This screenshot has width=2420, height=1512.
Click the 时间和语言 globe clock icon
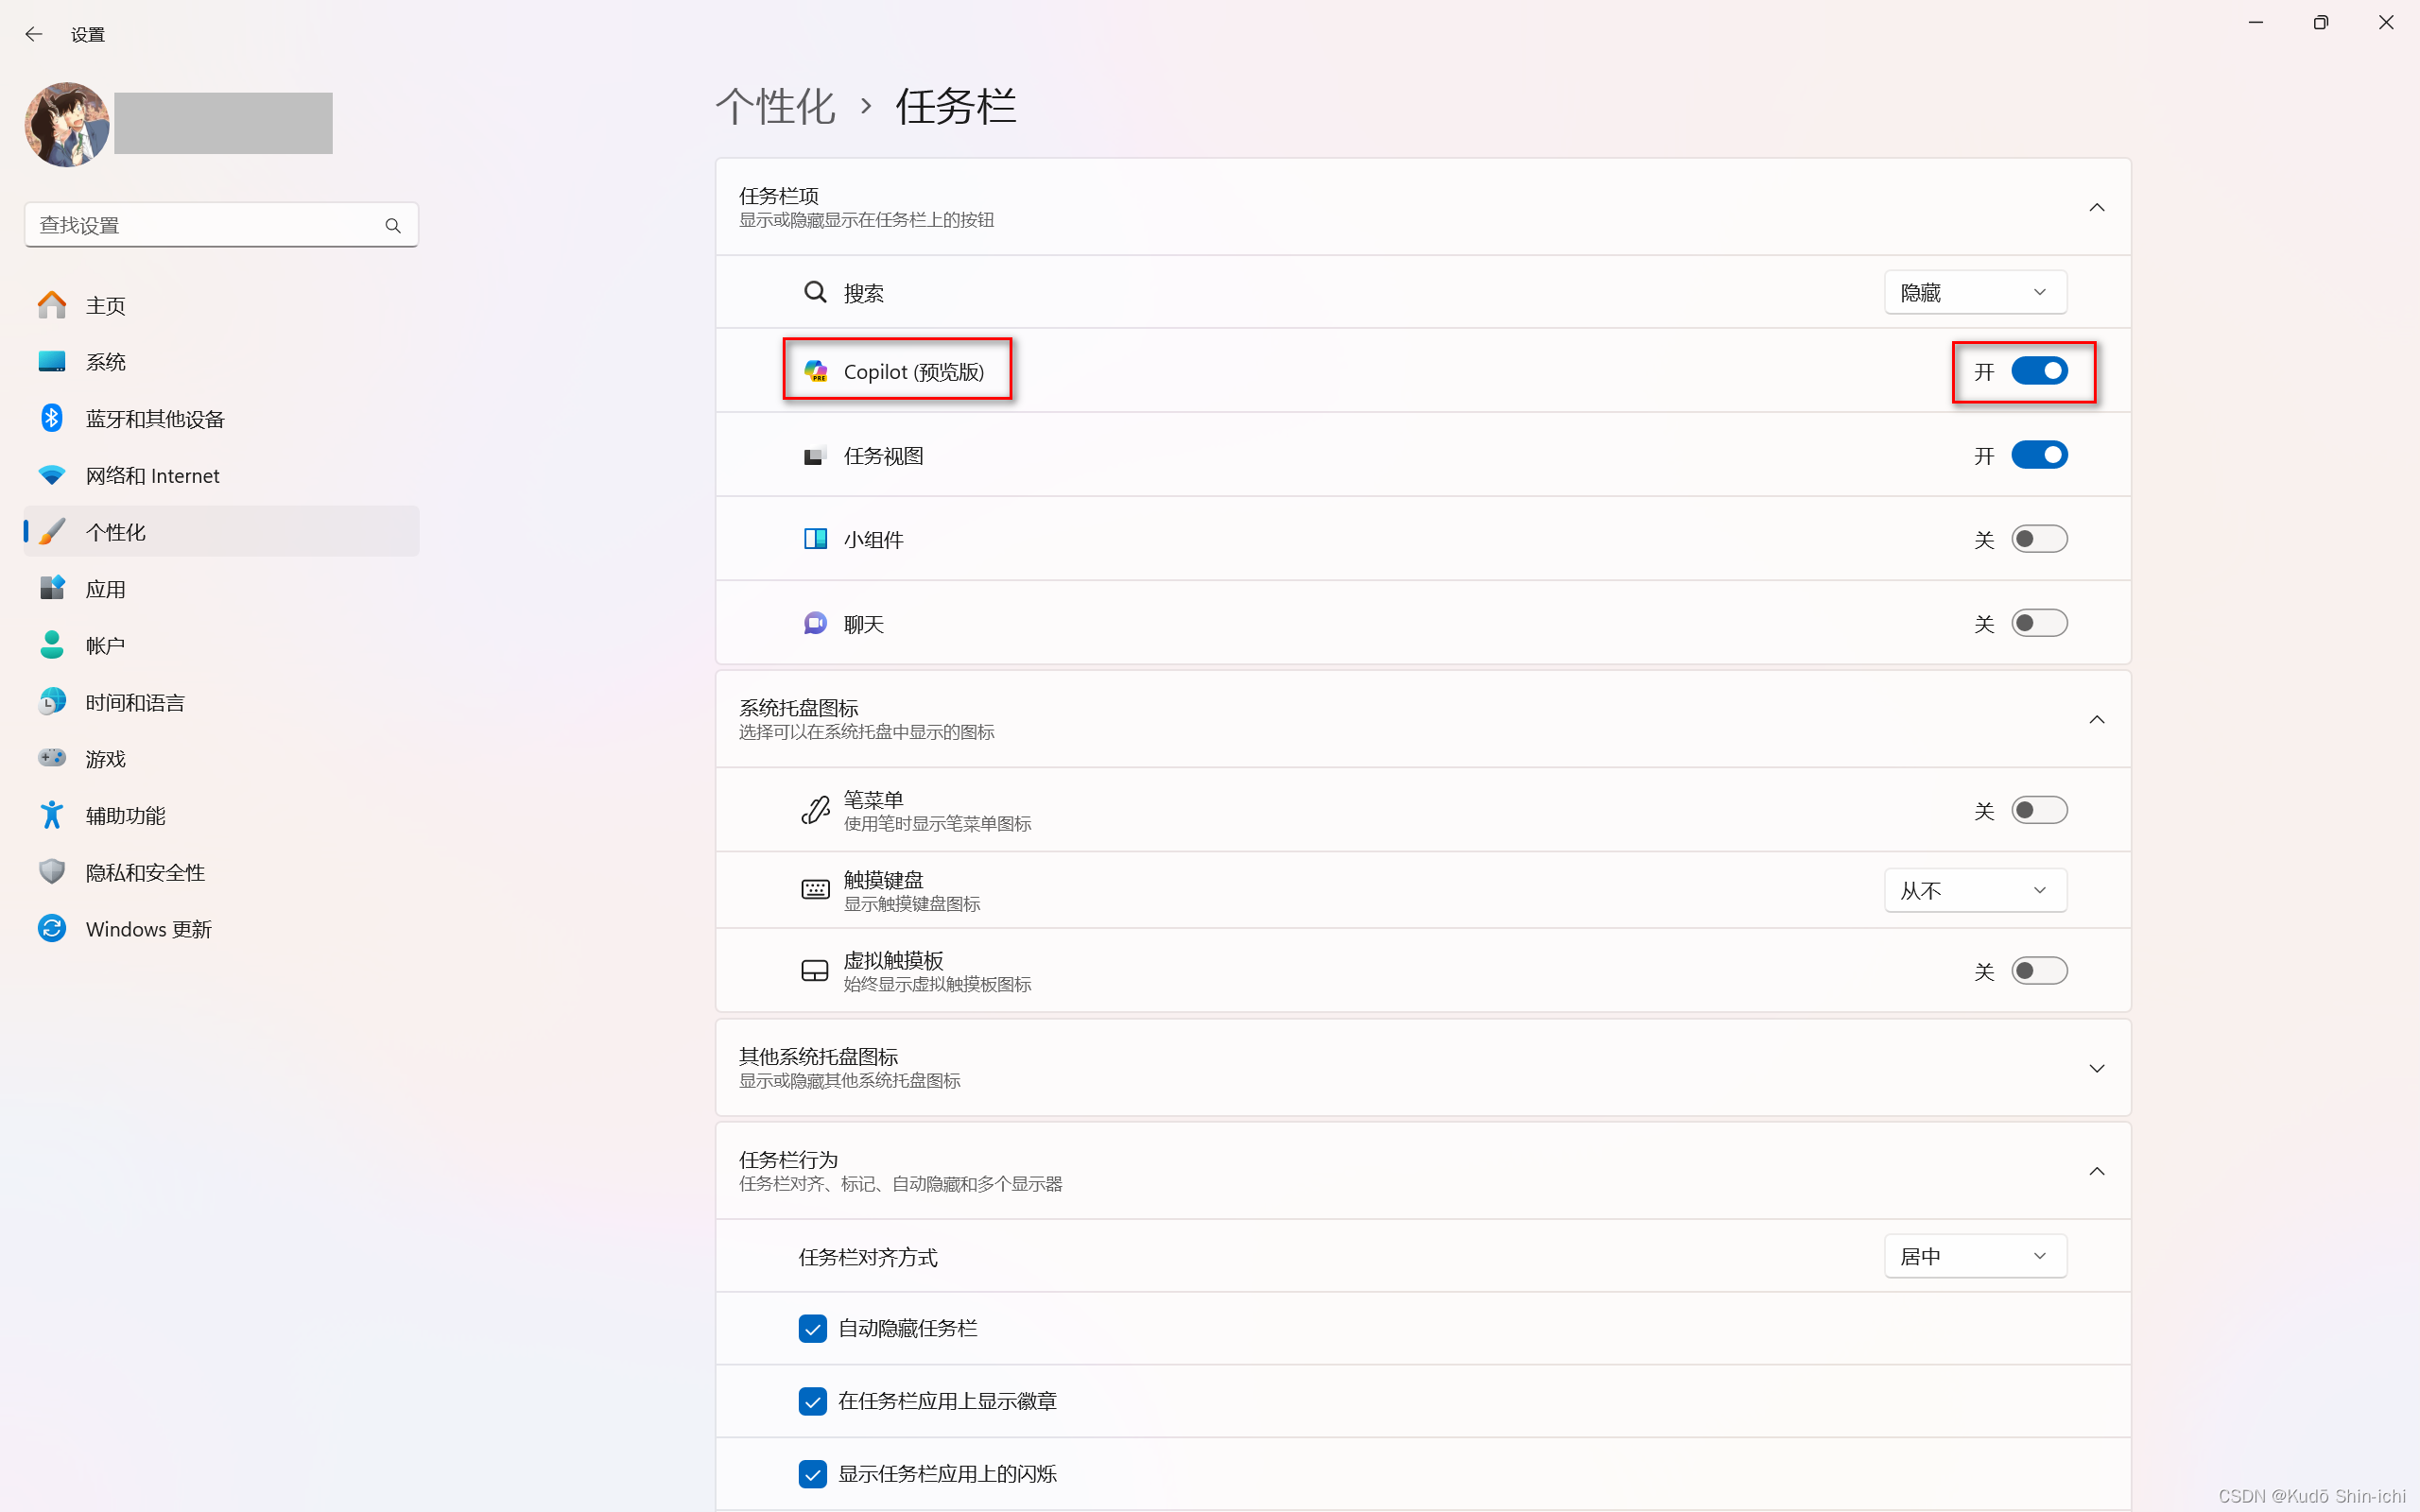pos(52,702)
